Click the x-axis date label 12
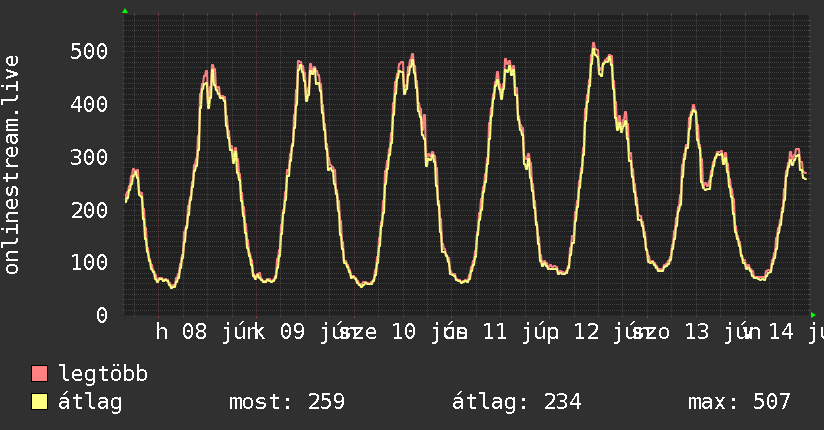 (586, 332)
